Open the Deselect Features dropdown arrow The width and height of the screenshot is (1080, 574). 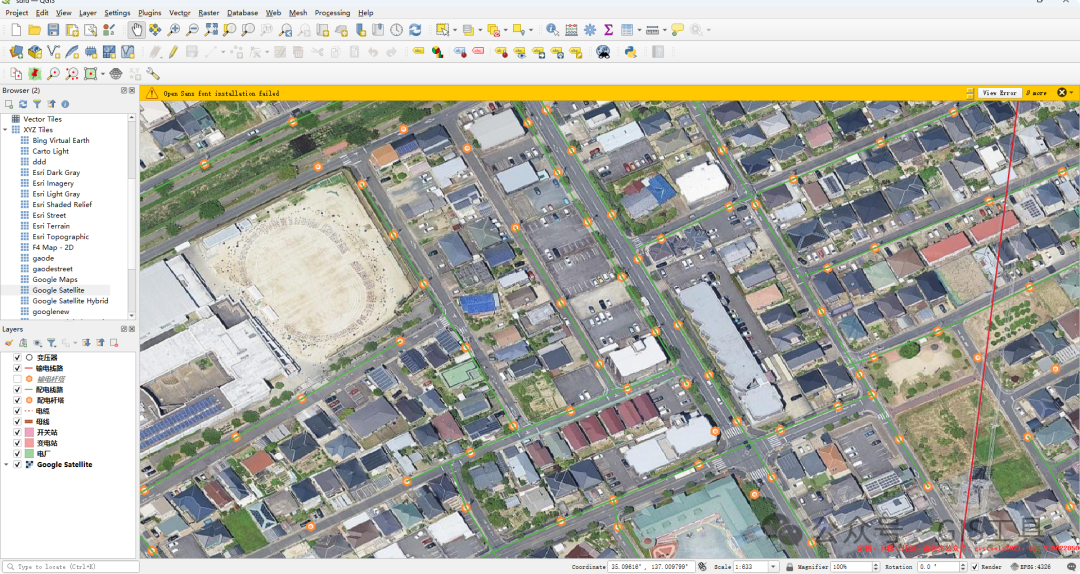[506, 30]
